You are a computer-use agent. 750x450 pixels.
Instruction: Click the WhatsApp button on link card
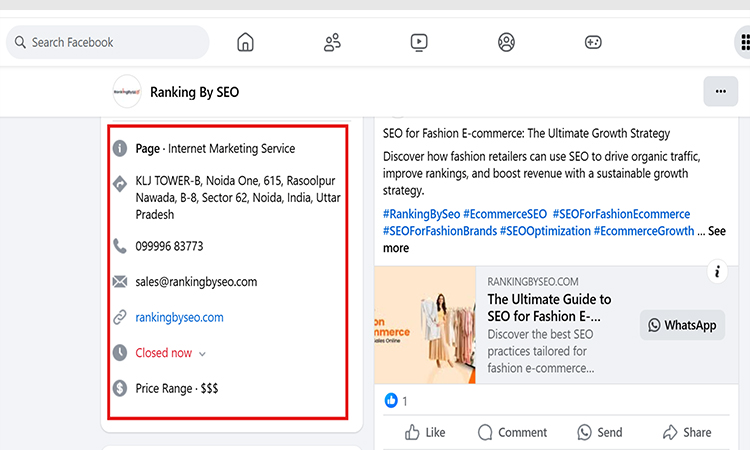(x=682, y=325)
